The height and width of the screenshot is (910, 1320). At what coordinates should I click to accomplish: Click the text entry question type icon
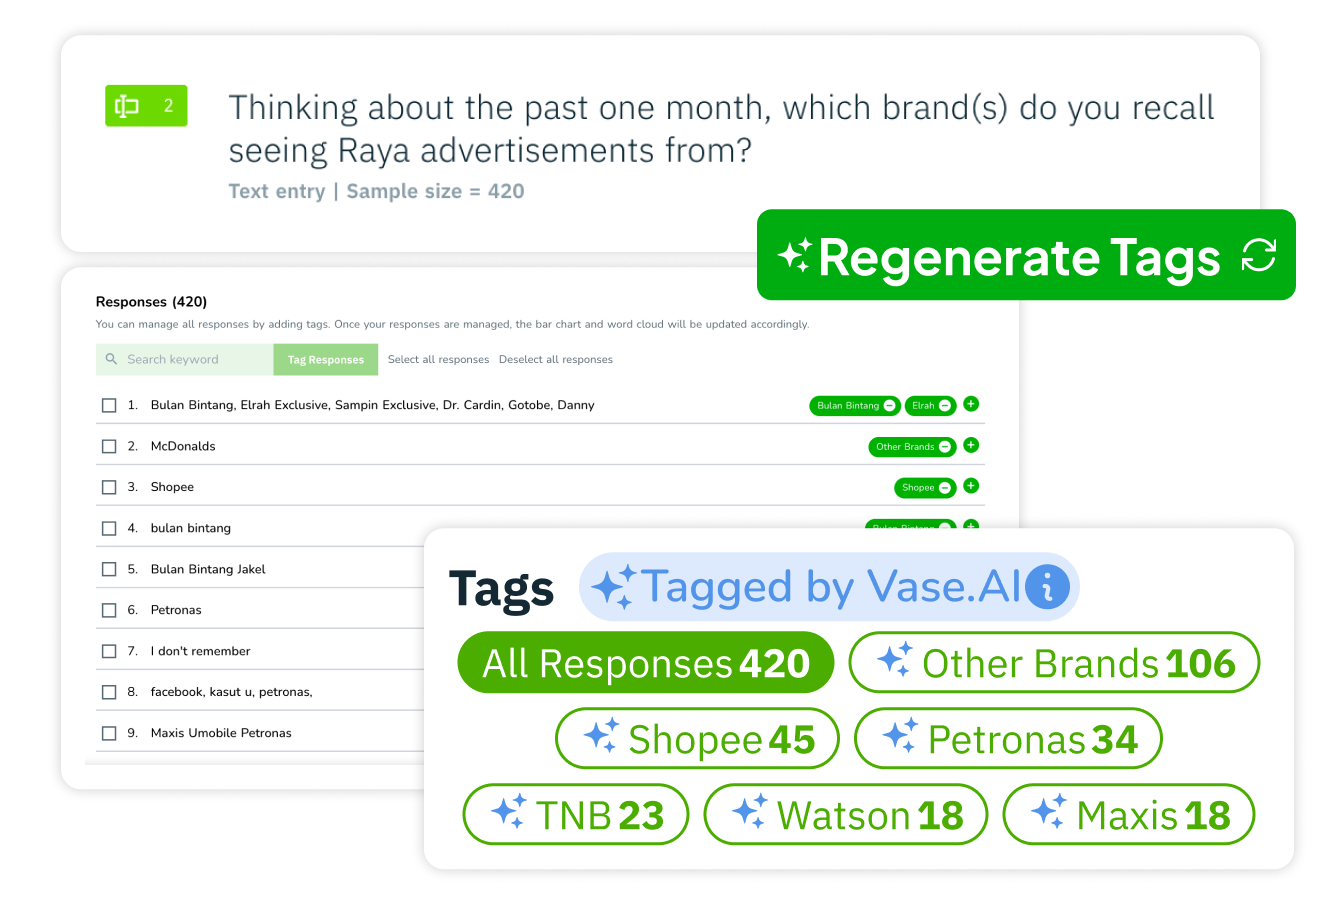127,106
